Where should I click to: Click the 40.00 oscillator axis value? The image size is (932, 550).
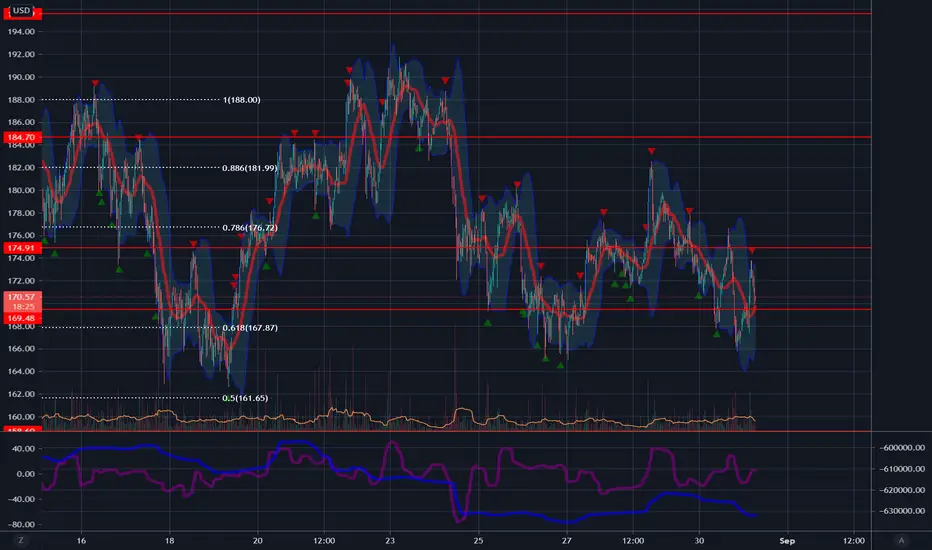(23, 448)
